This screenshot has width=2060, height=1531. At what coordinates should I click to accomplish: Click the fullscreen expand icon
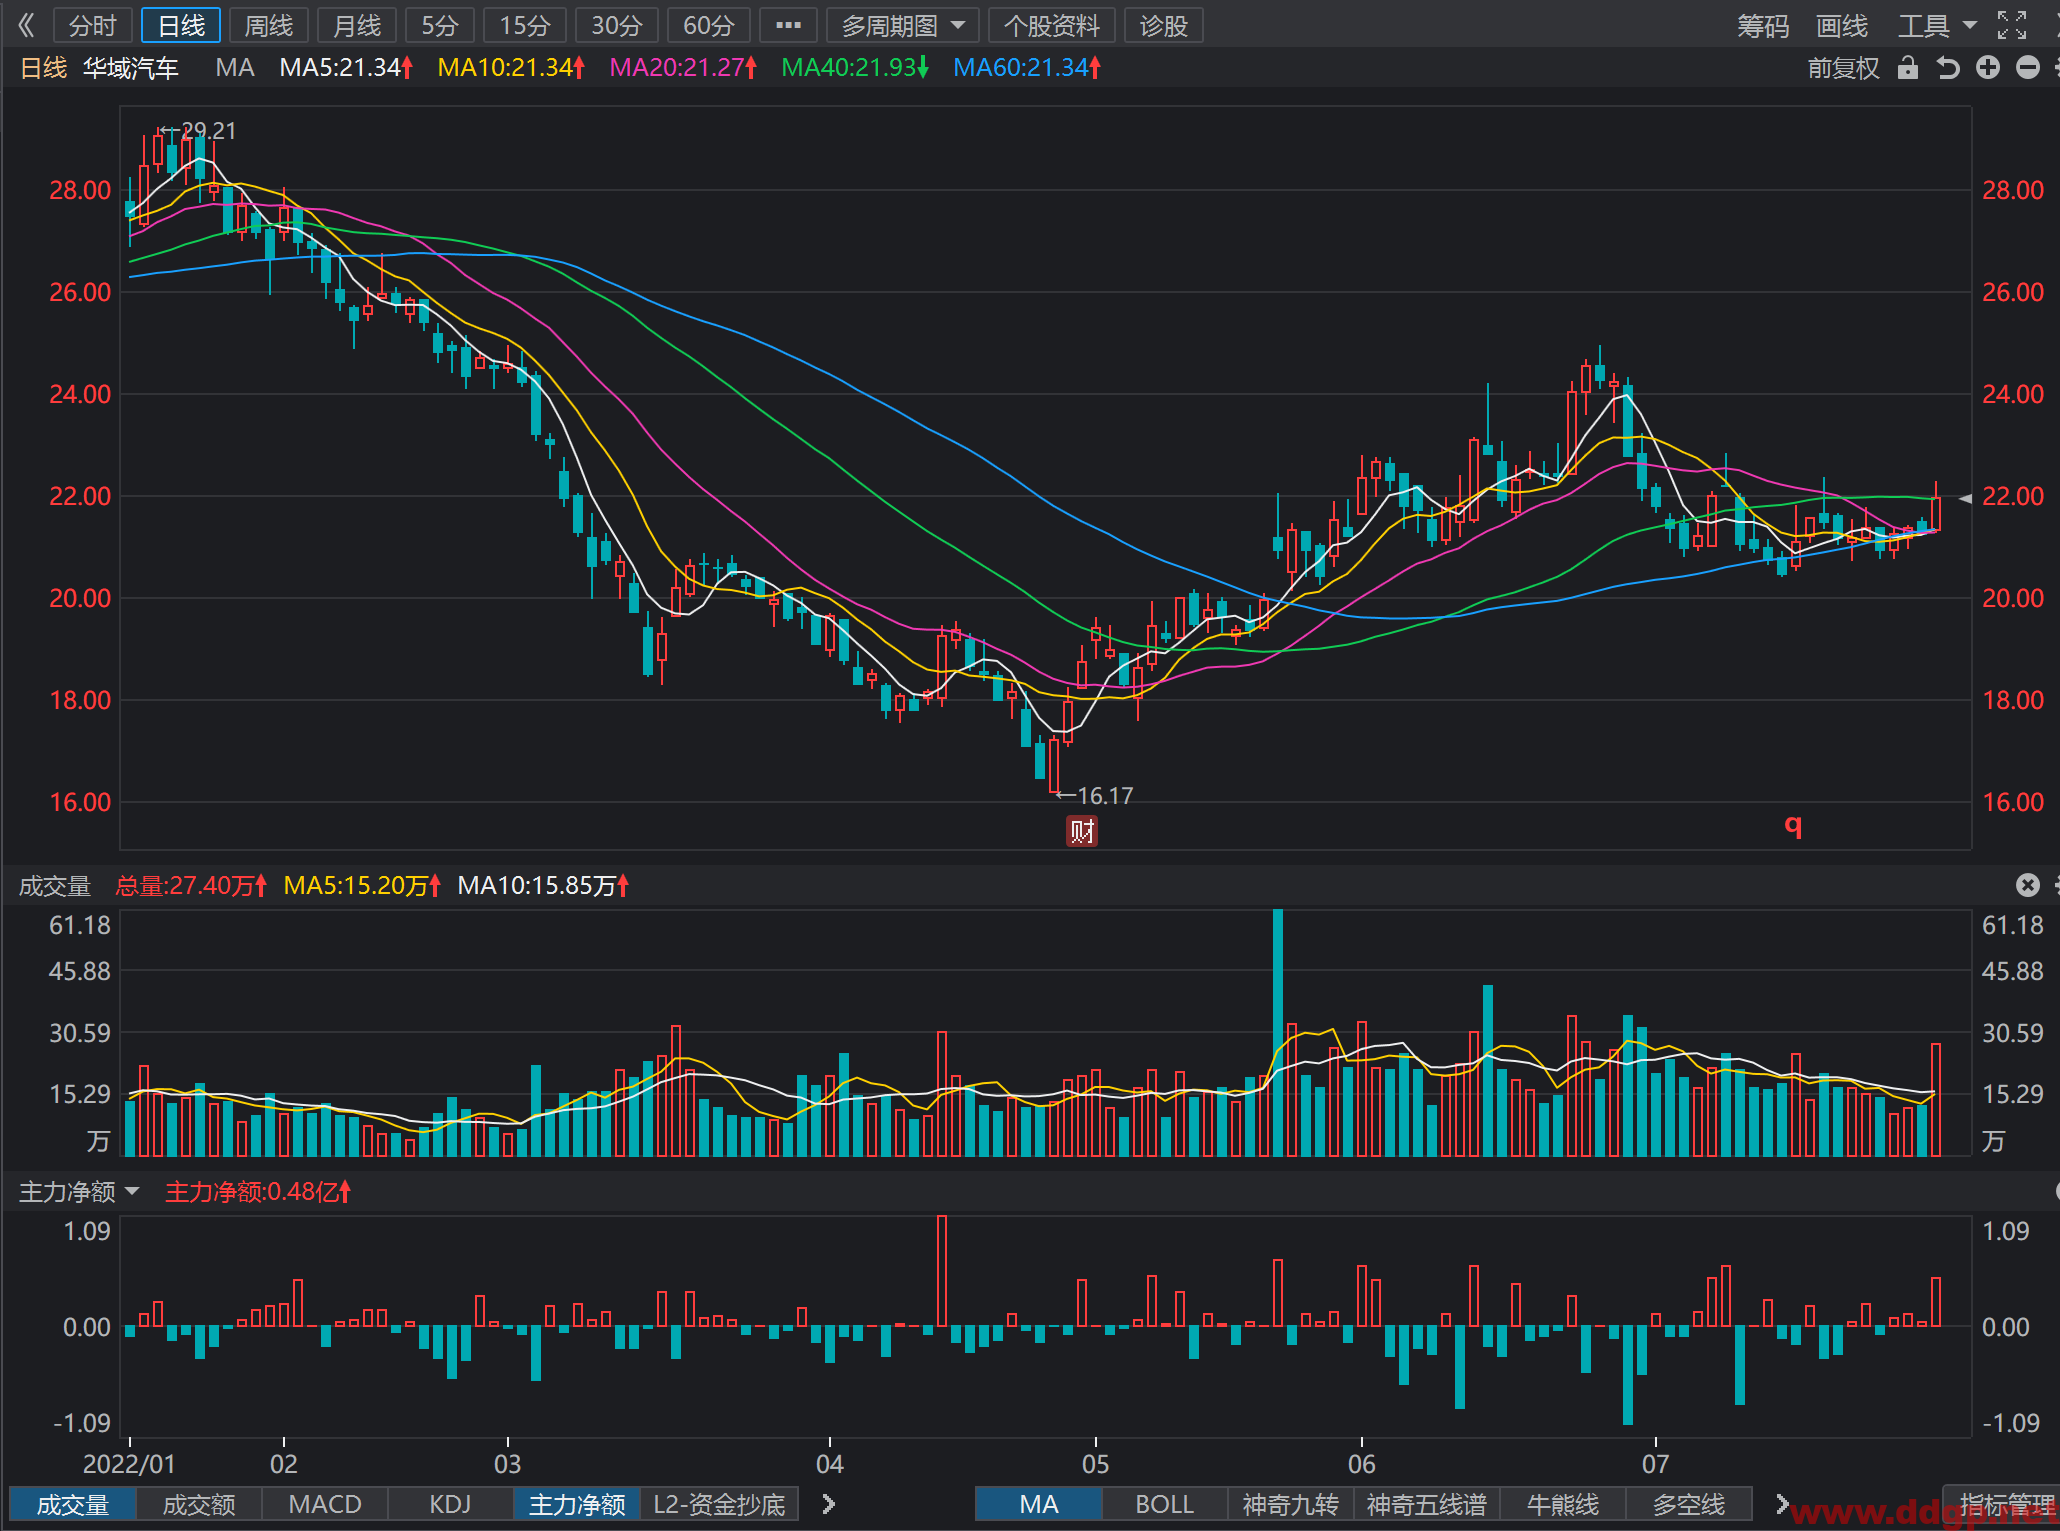click(x=2011, y=25)
